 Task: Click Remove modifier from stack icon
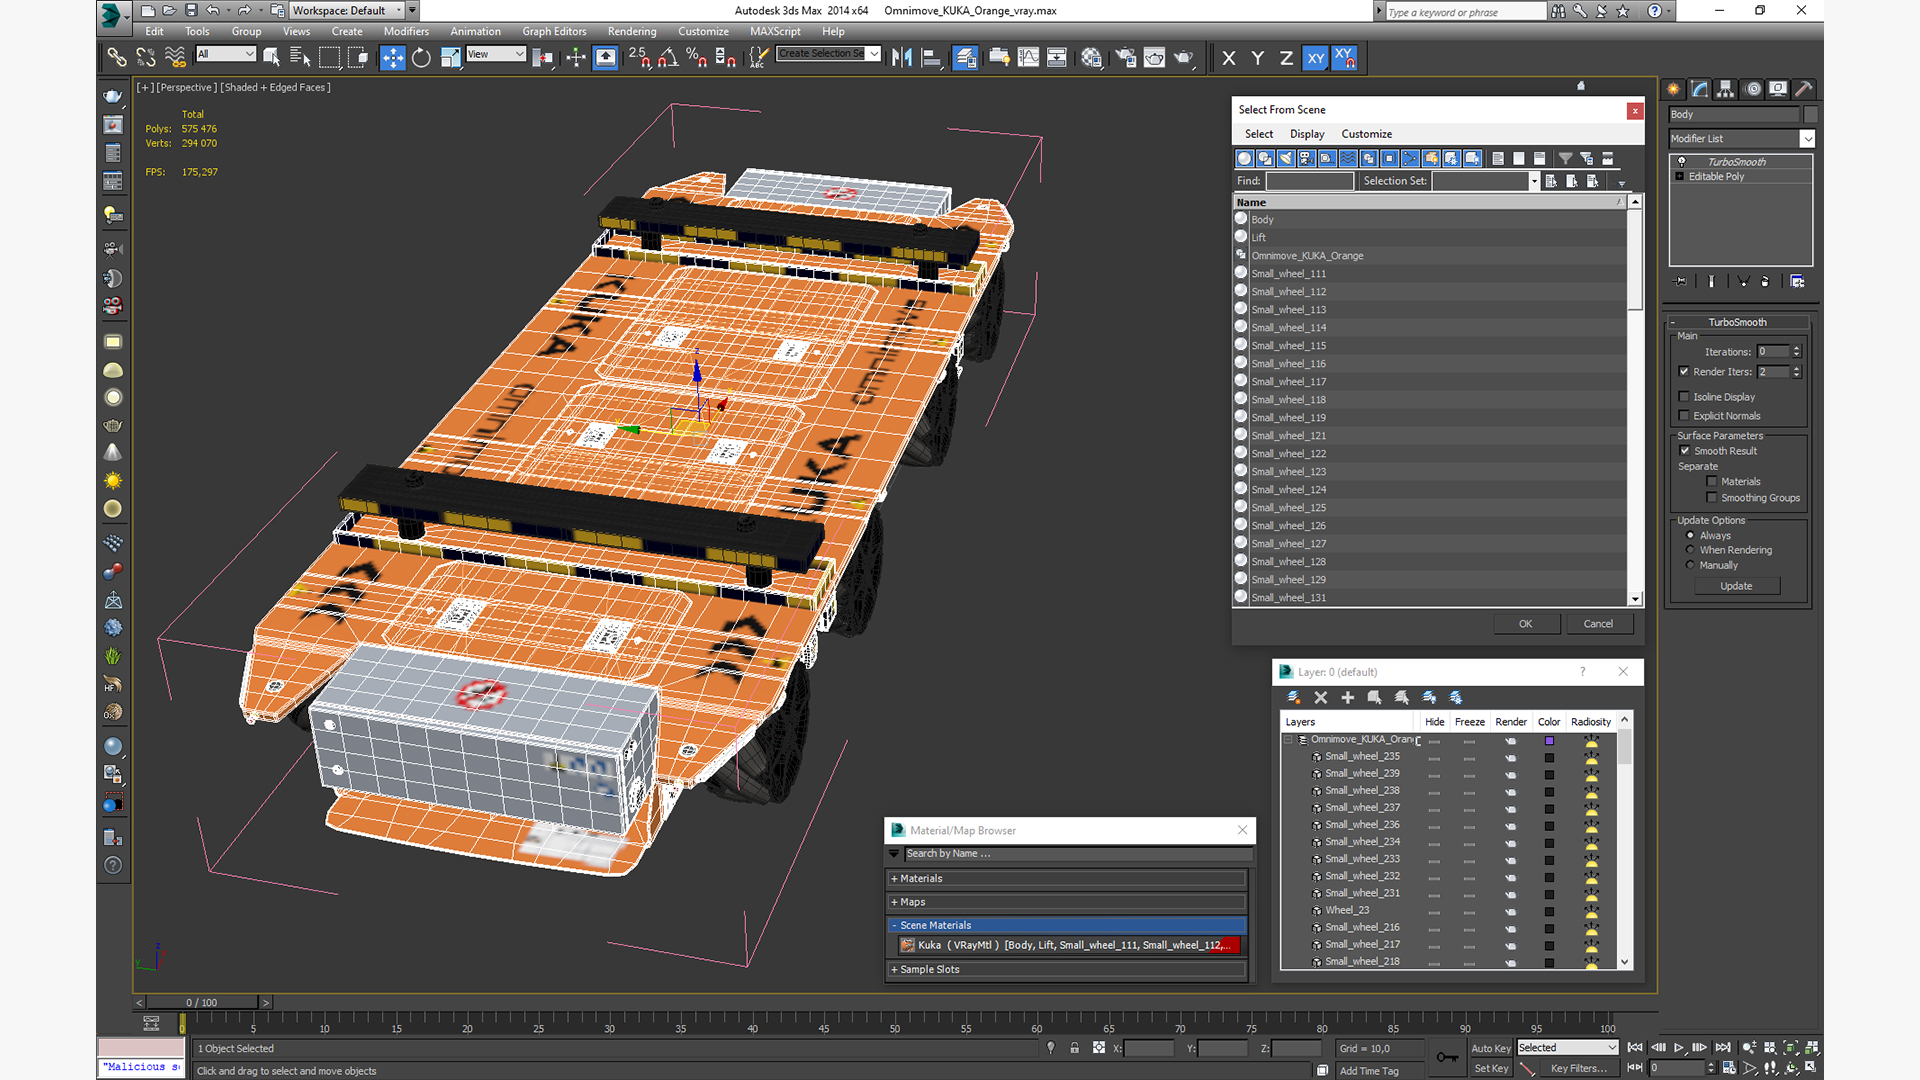(x=1765, y=282)
